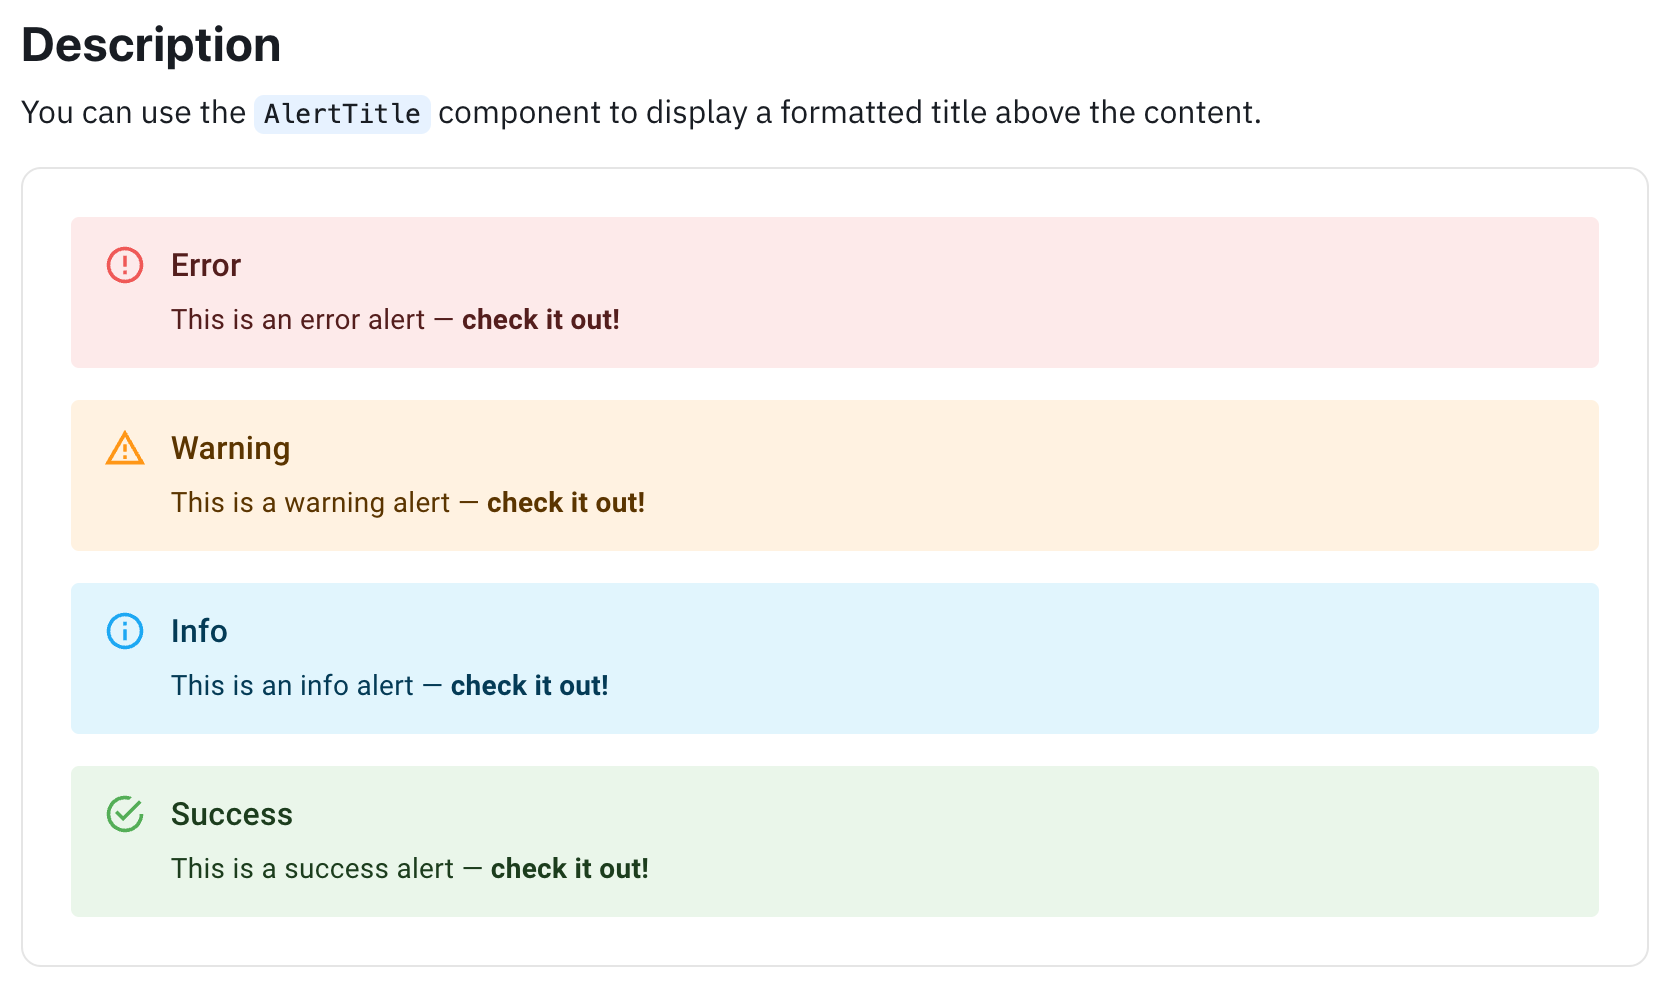Select the Warning heading label
The width and height of the screenshot is (1674, 992).
click(x=230, y=449)
